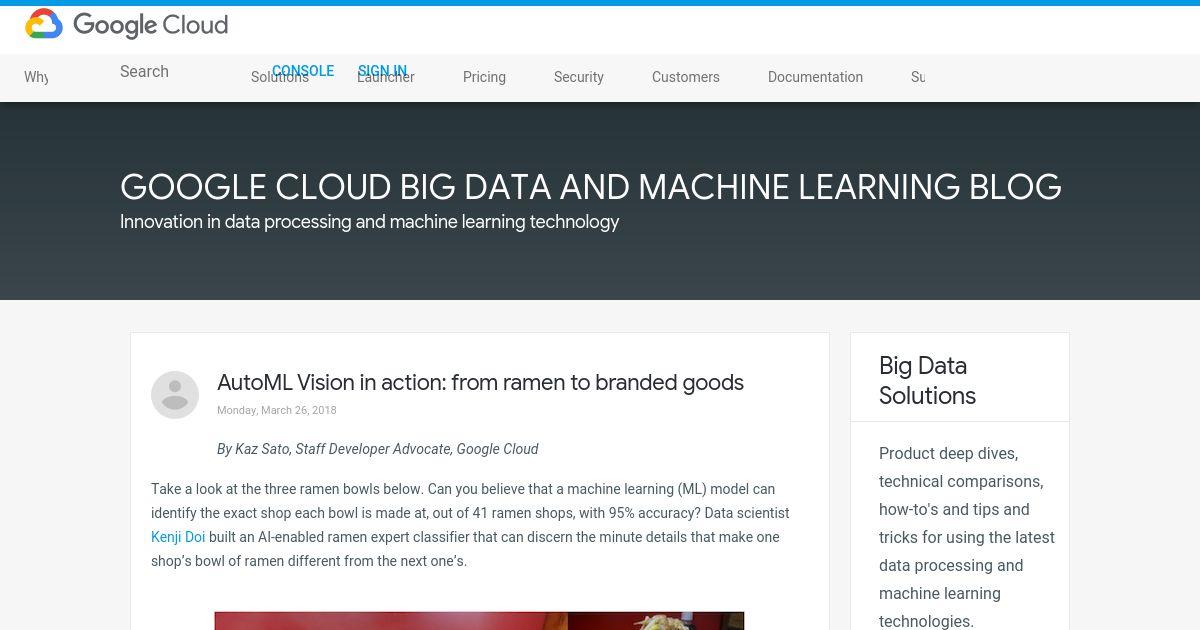Open the Search field
The height and width of the screenshot is (630, 1200).
pos(144,71)
